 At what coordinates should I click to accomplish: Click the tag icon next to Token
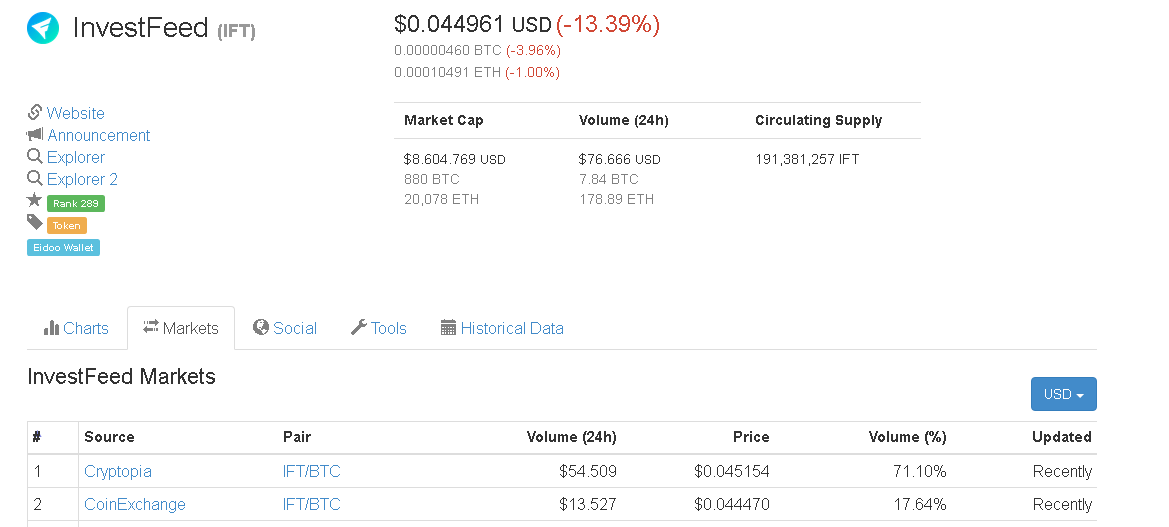35,222
